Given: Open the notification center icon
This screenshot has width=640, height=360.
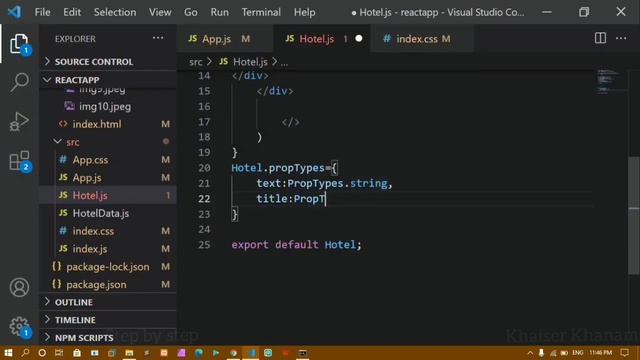Looking at the screenshot, I should pos(624,353).
